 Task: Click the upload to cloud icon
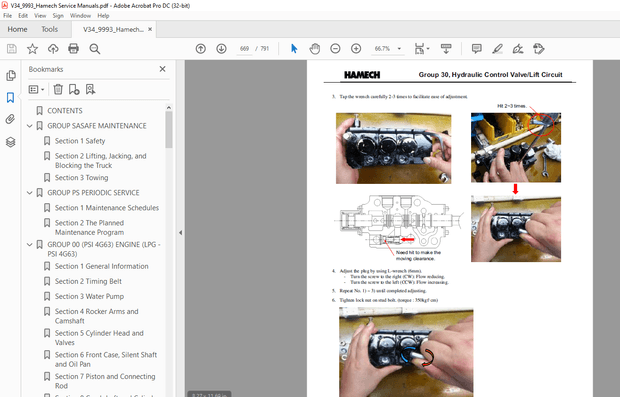pyautogui.click(x=53, y=49)
